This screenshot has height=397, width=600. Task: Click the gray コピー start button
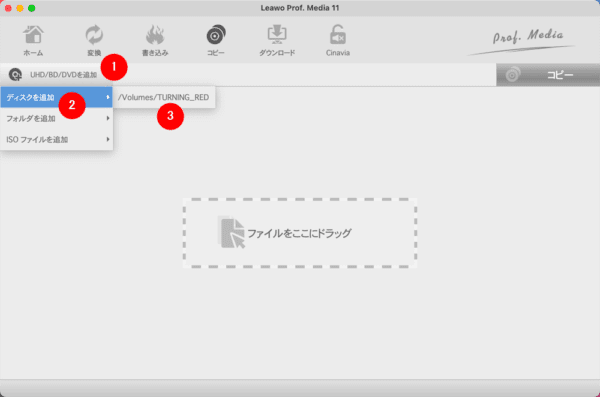(x=548, y=75)
